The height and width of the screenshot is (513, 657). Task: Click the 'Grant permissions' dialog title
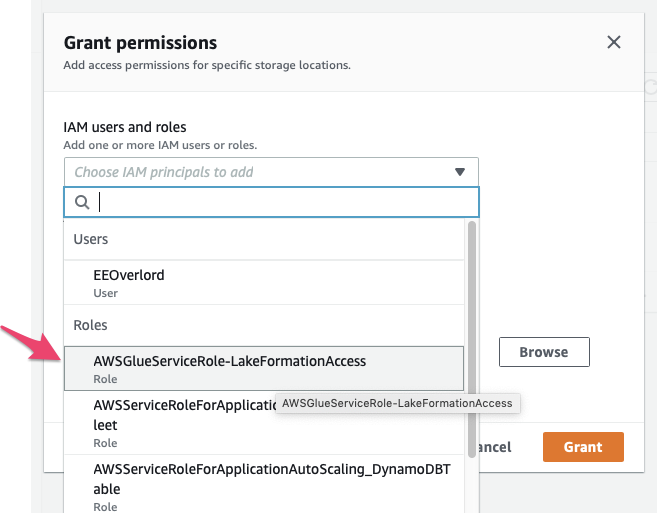coord(140,43)
